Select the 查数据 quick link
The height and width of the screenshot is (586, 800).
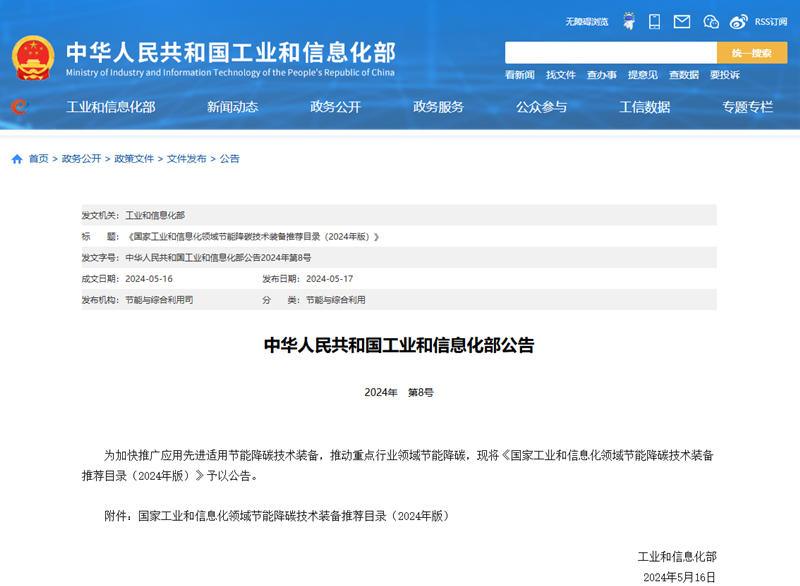(684, 75)
